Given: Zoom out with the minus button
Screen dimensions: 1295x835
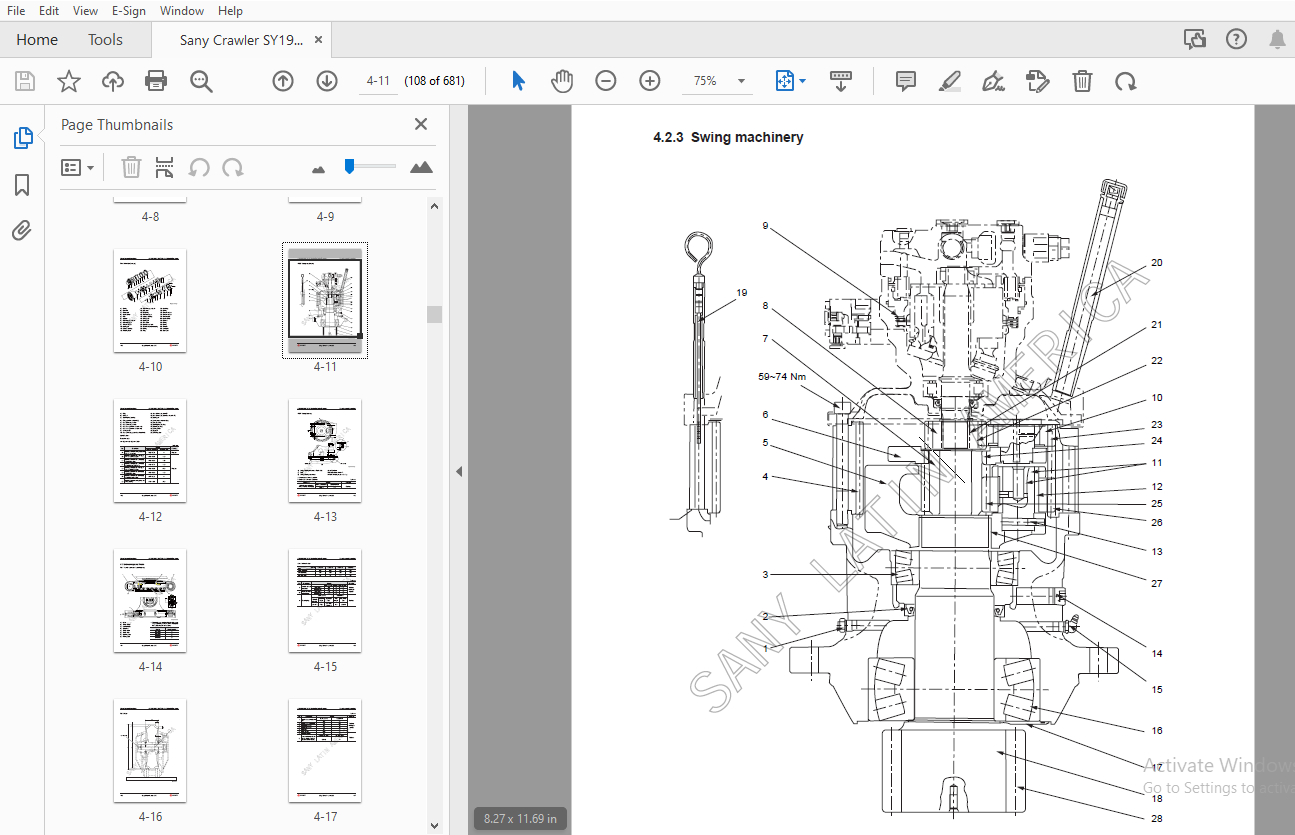Looking at the screenshot, I should [x=606, y=81].
